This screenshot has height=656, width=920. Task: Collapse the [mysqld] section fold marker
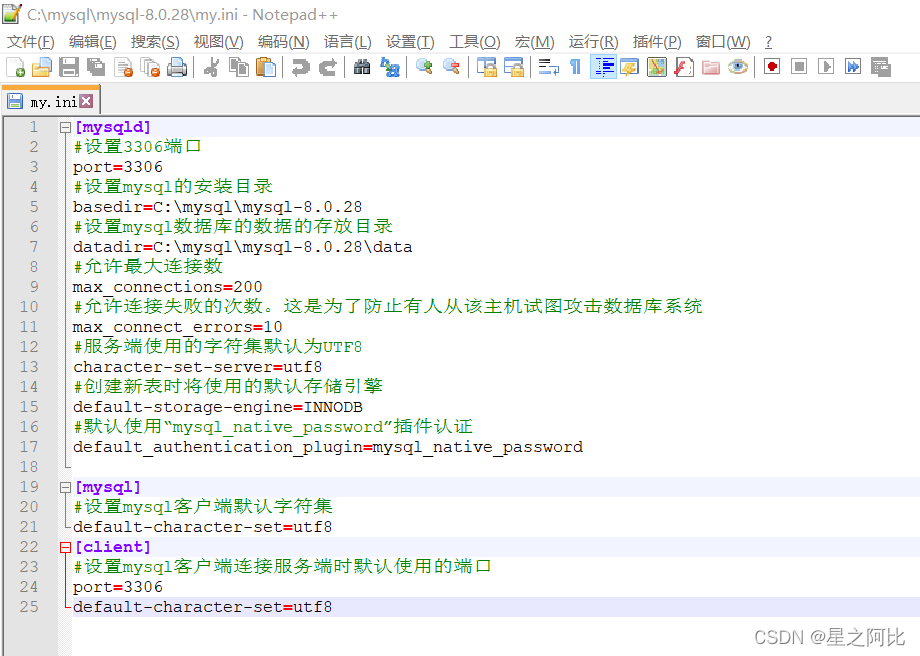(x=65, y=127)
